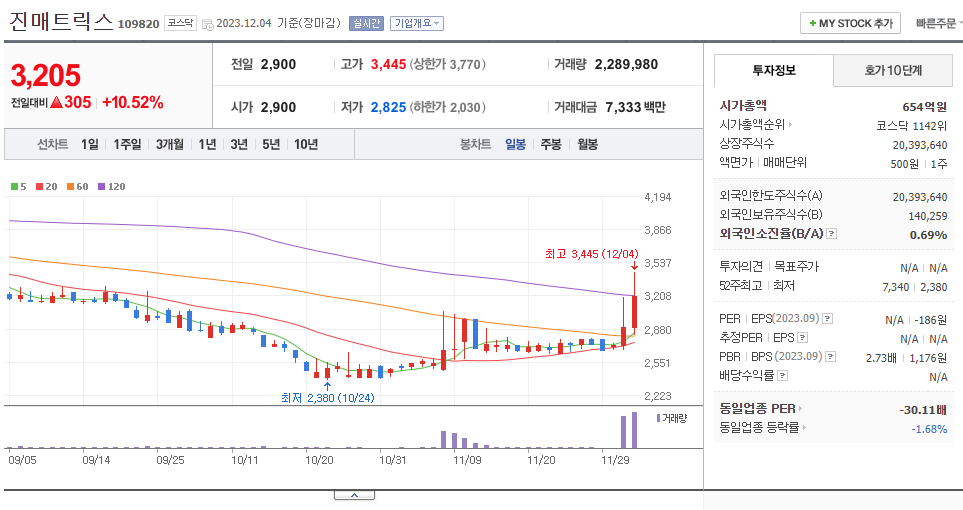Viewport: 963px width, 510px height.
Task: Click the 거래량 value 2,289,980
Action: [x=626, y=64]
